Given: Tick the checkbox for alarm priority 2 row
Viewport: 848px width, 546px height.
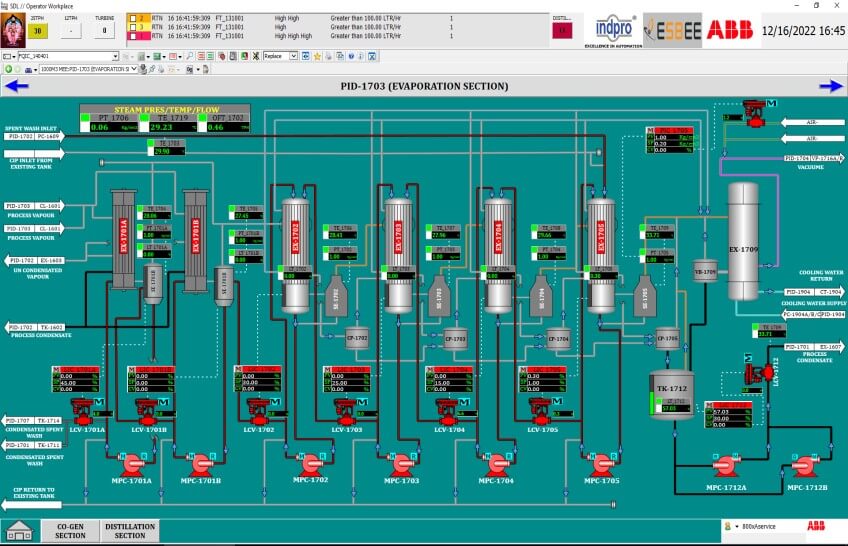Looking at the screenshot, I should click(133, 18).
